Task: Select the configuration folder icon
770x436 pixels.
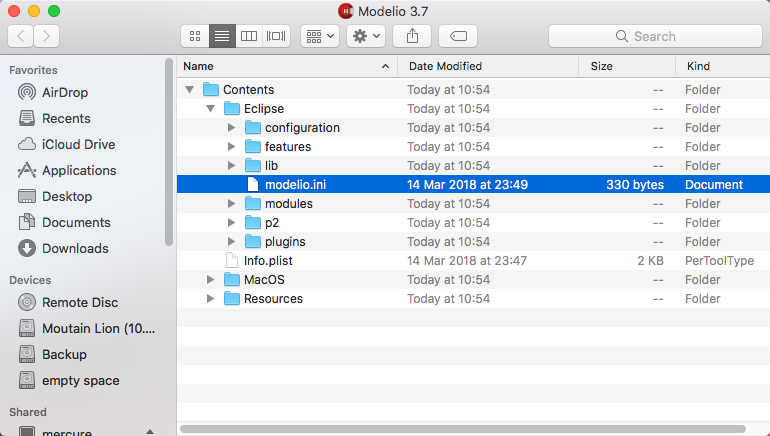Action: coord(253,128)
